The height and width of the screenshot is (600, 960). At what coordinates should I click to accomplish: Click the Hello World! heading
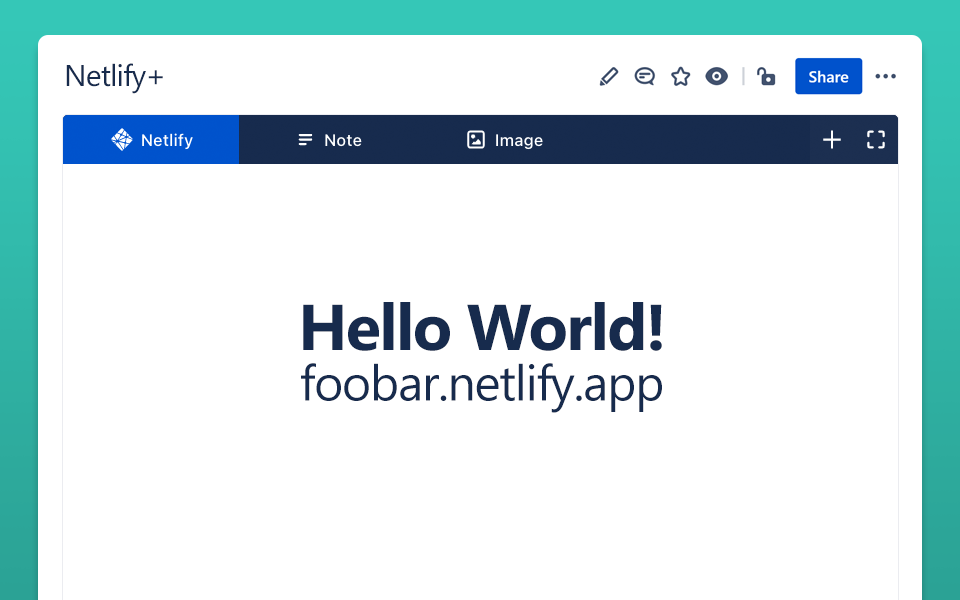click(482, 328)
